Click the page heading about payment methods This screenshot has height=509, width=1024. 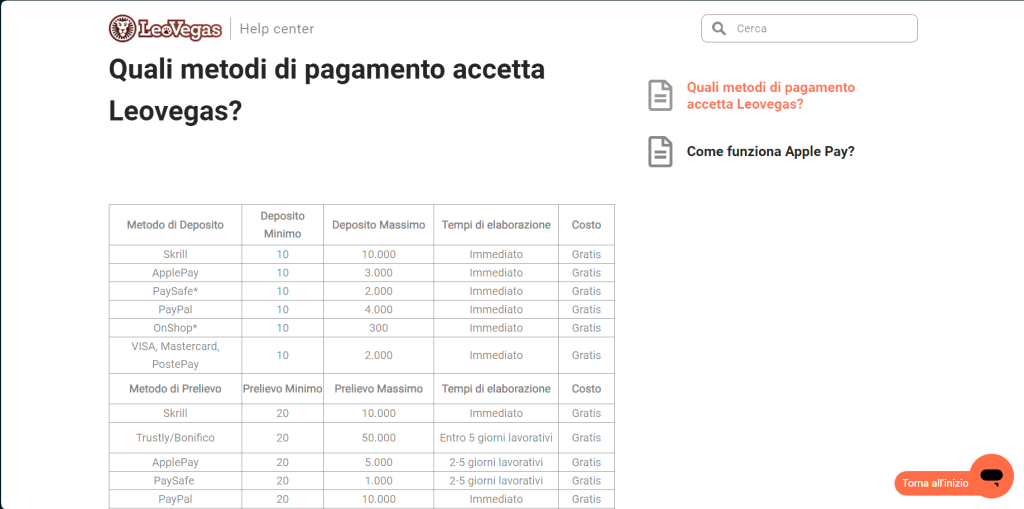(x=327, y=91)
